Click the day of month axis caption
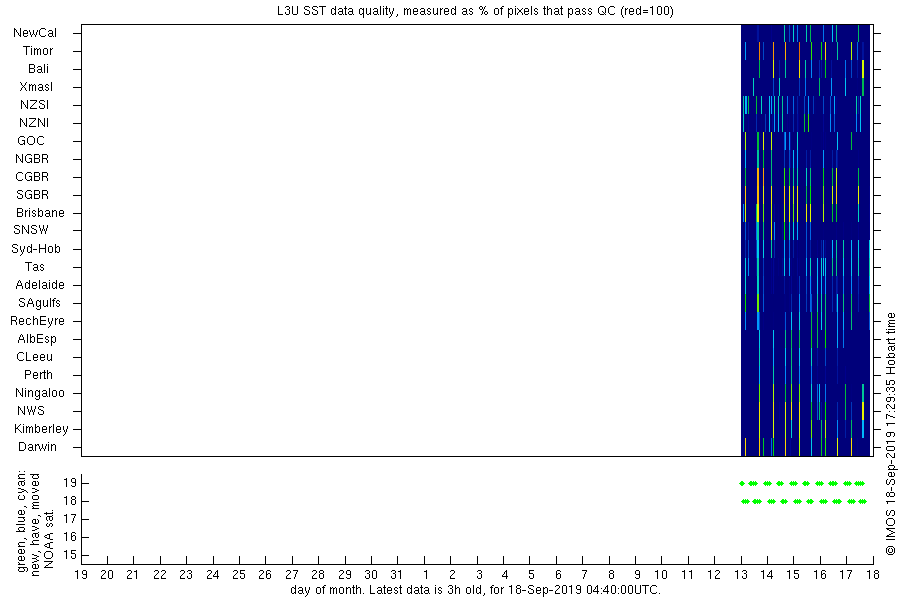 [475, 590]
